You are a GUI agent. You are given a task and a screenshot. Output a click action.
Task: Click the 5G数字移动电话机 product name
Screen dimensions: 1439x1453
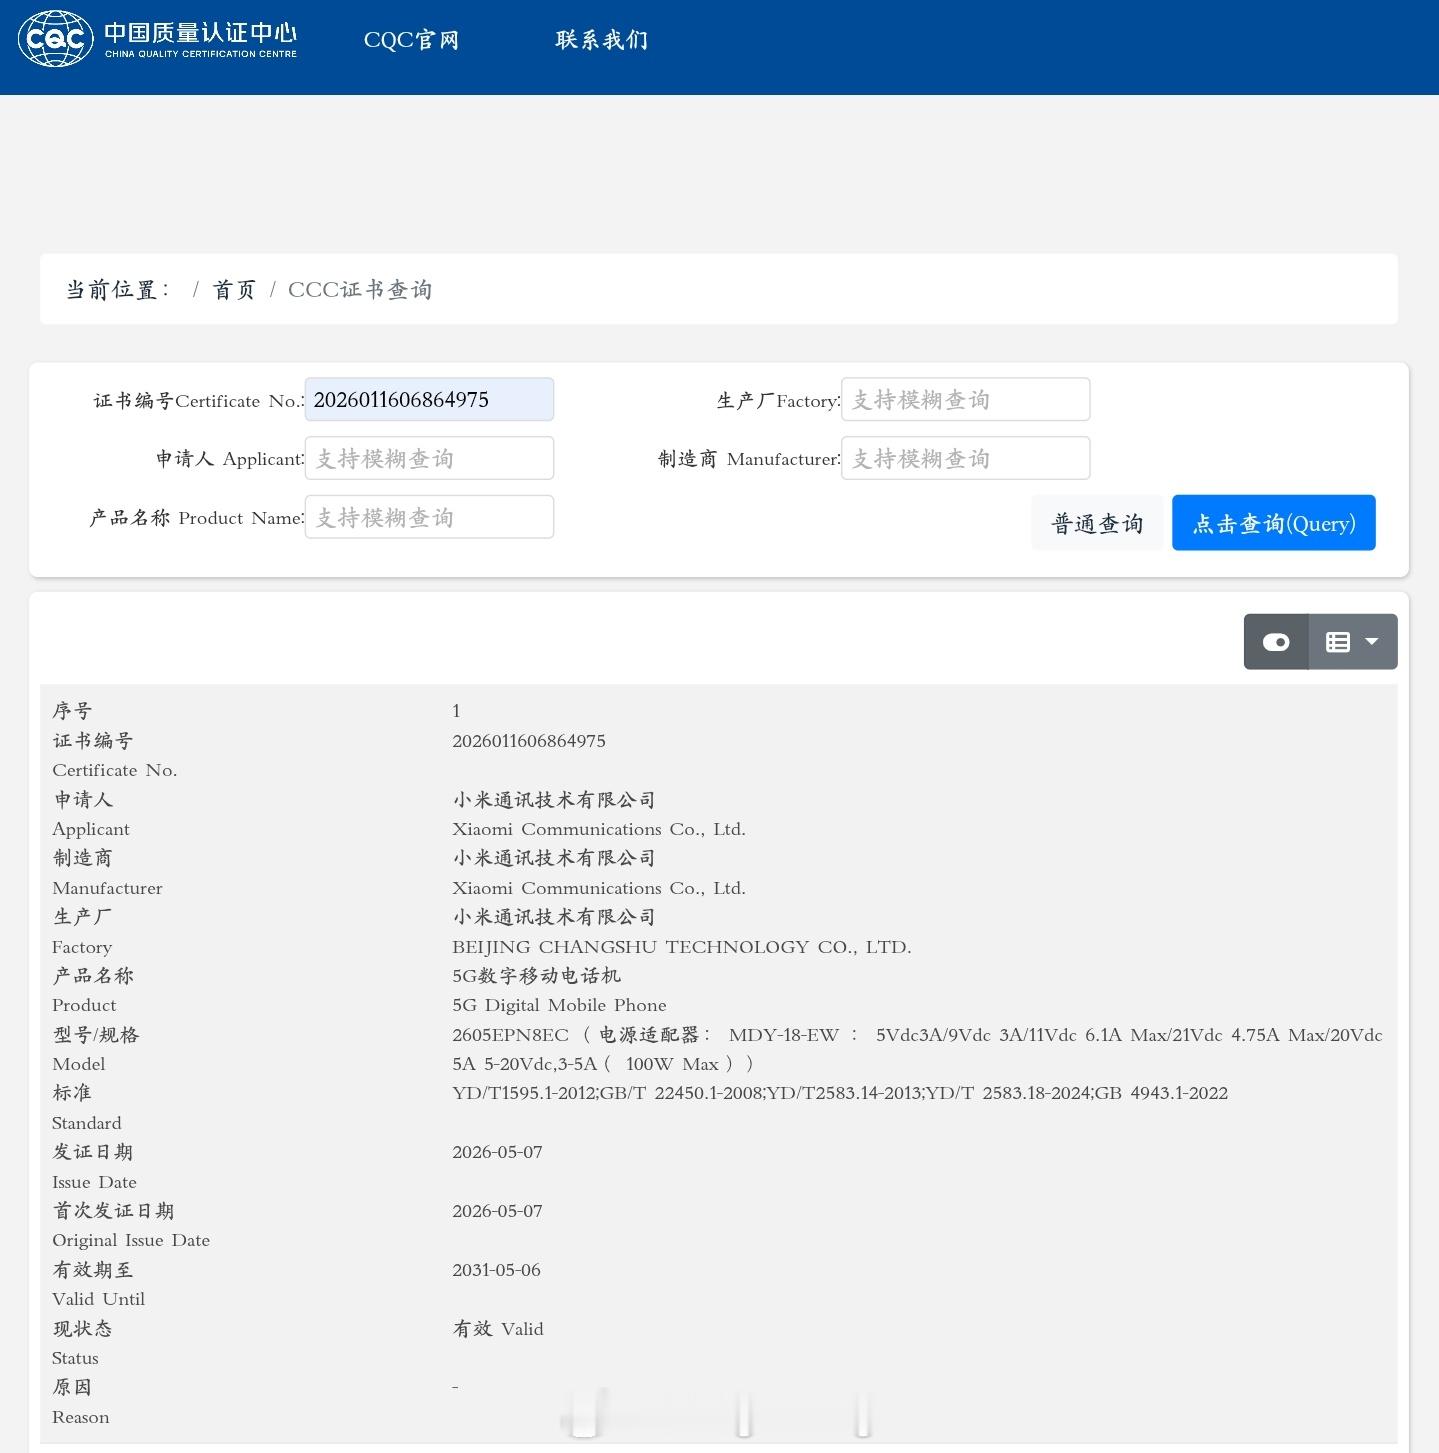click(x=536, y=976)
